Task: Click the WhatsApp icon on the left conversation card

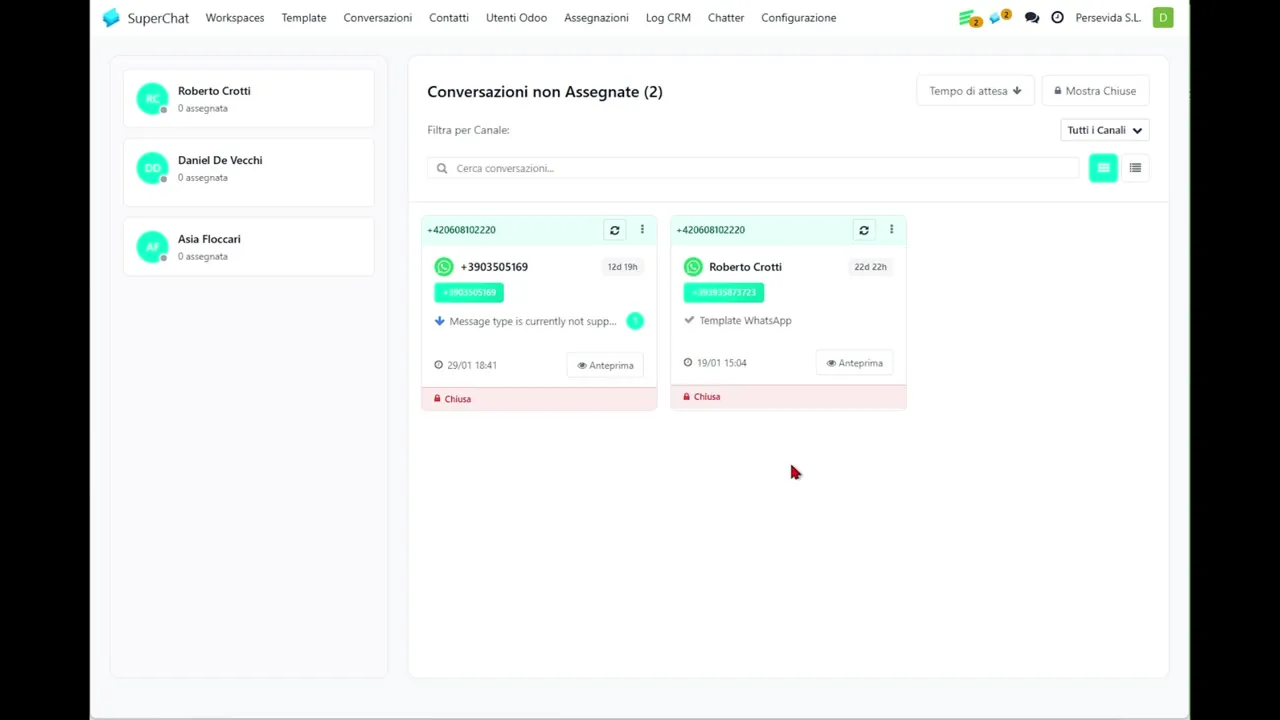Action: (x=443, y=266)
